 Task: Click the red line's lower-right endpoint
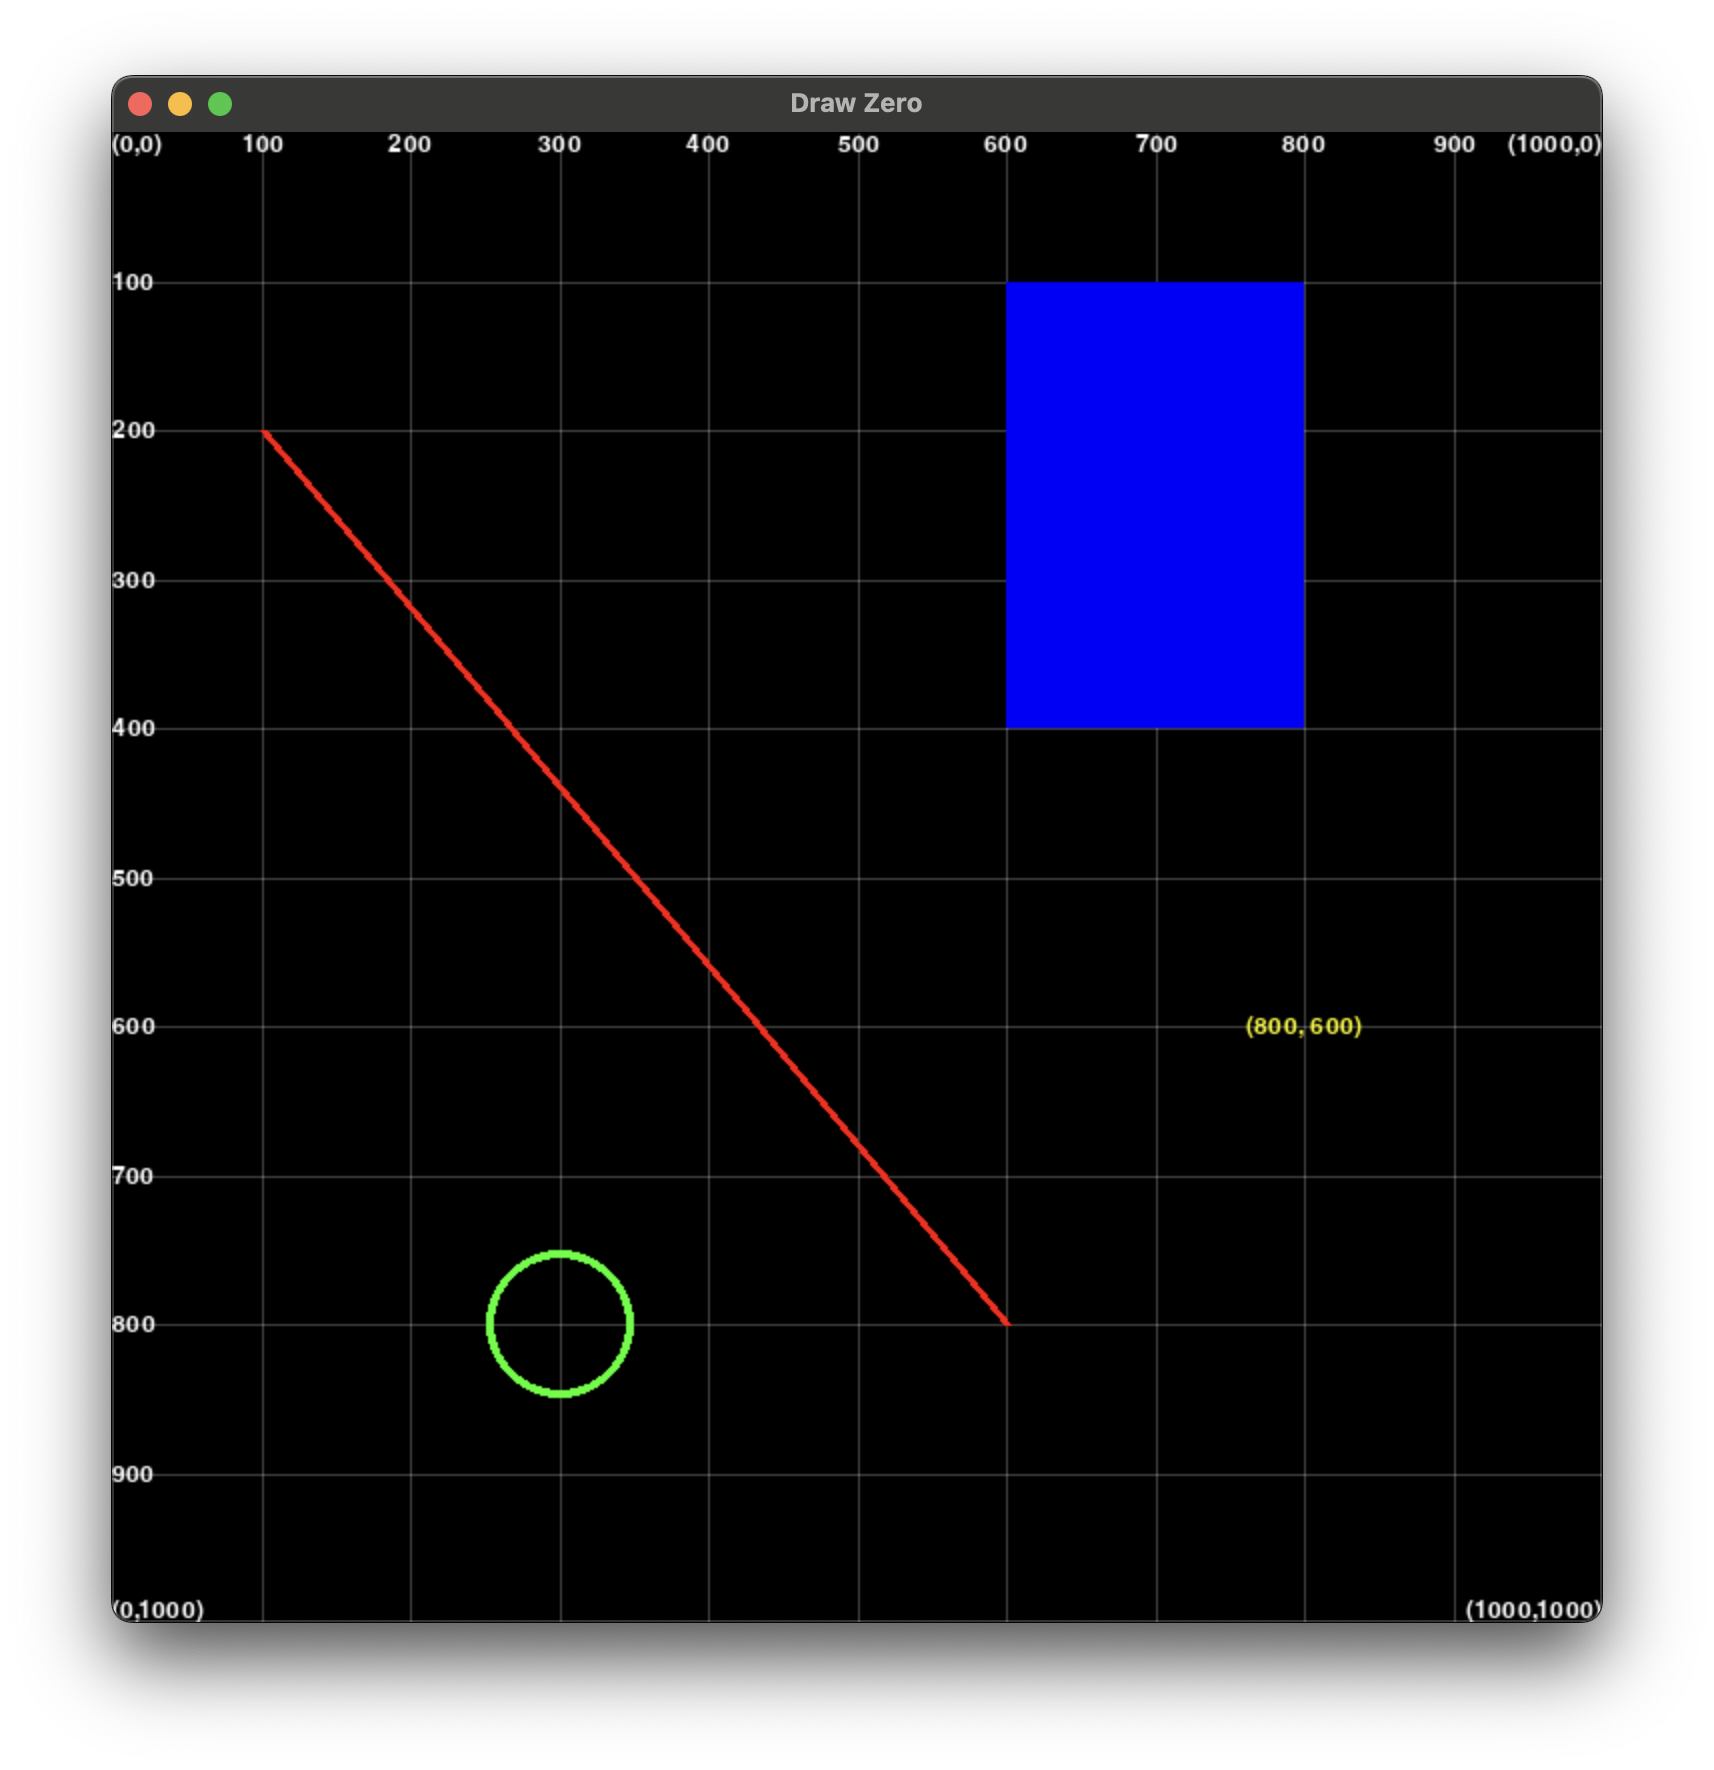point(1005,1322)
